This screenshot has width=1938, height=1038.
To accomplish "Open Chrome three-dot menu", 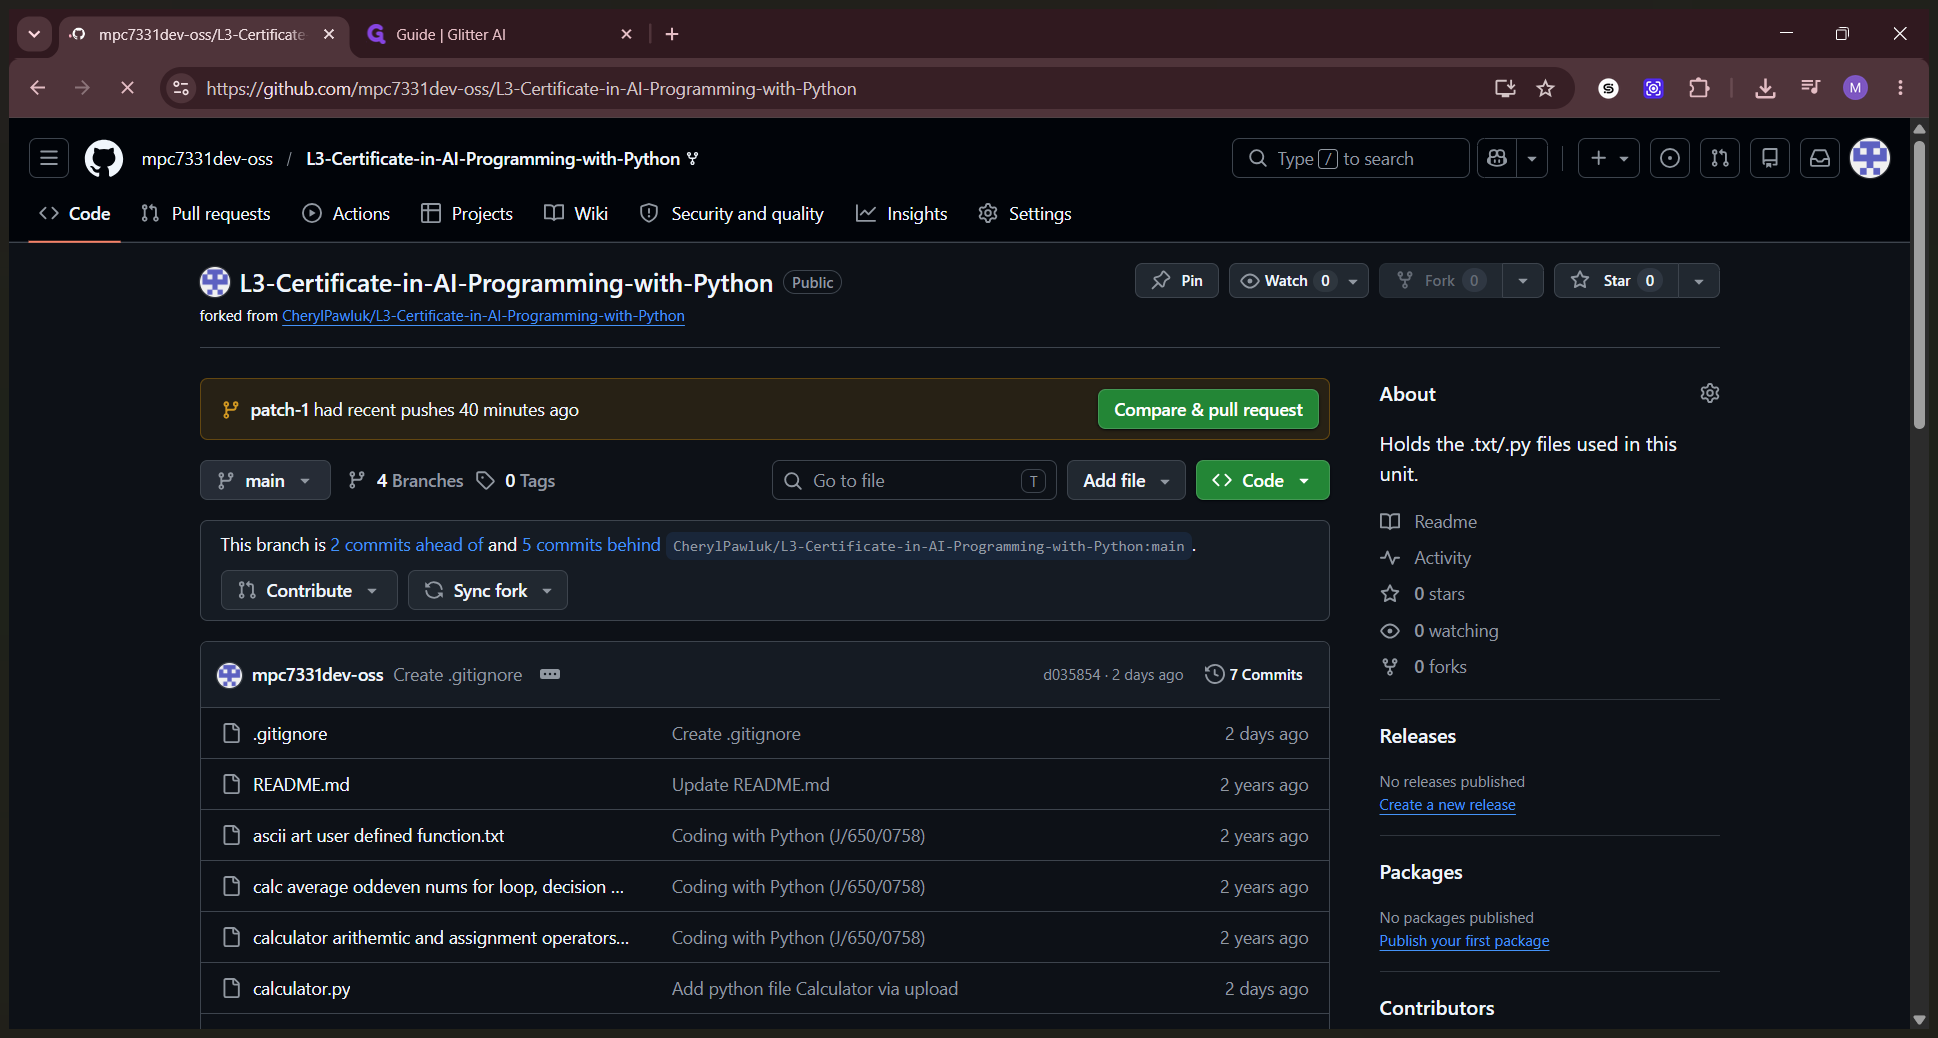I will click(1900, 88).
